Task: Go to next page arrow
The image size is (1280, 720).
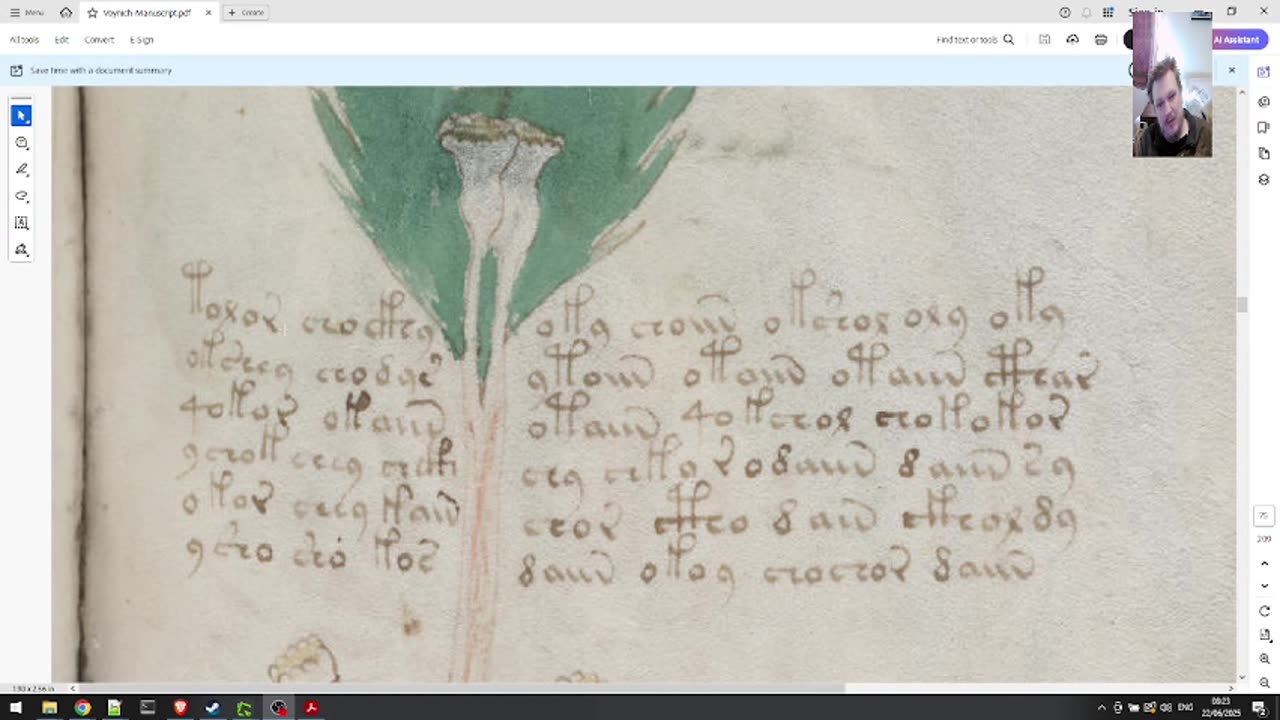Action: (1264, 586)
